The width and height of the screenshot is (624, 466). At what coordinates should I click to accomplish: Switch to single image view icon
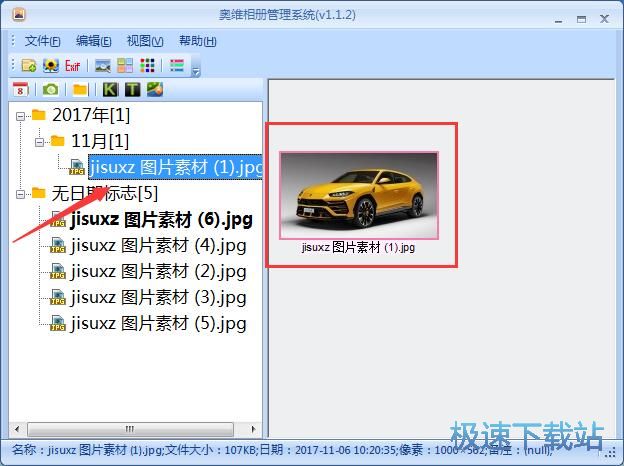[102, 66]
